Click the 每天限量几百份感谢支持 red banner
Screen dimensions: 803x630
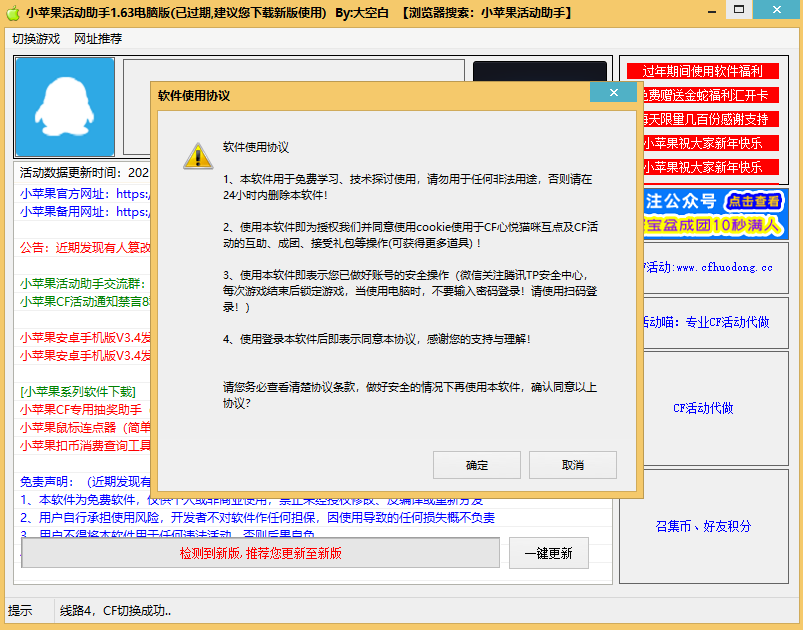click(x=710, y=119)
